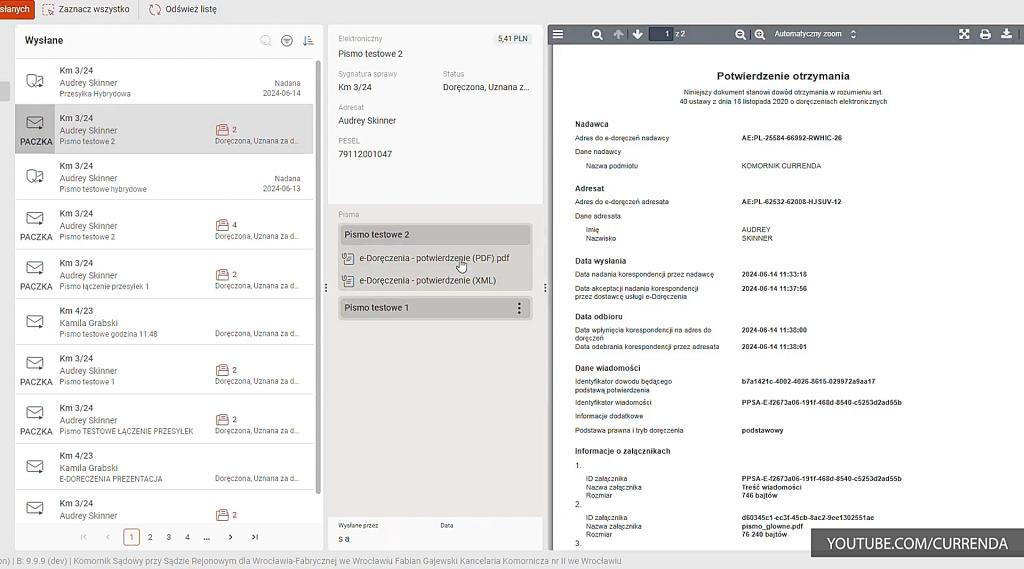1024x569 pixels.
Task: Go to next page in PDF viewer
Action: tap(638, 34)
